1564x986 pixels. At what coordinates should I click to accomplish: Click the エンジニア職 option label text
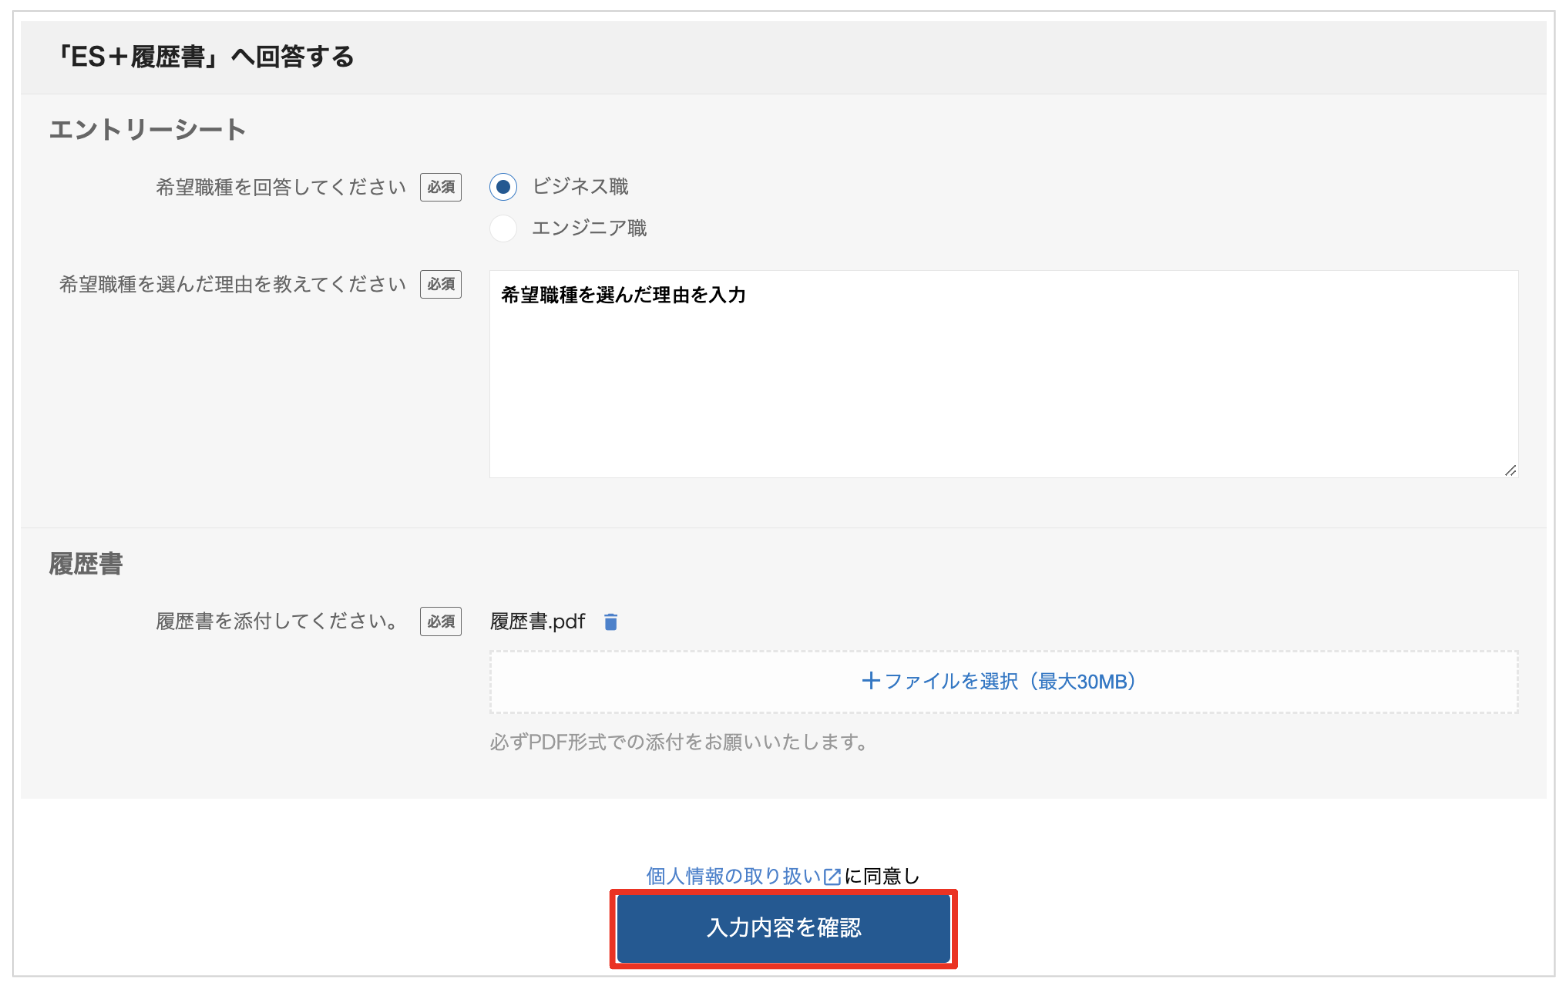click(589, 228)
